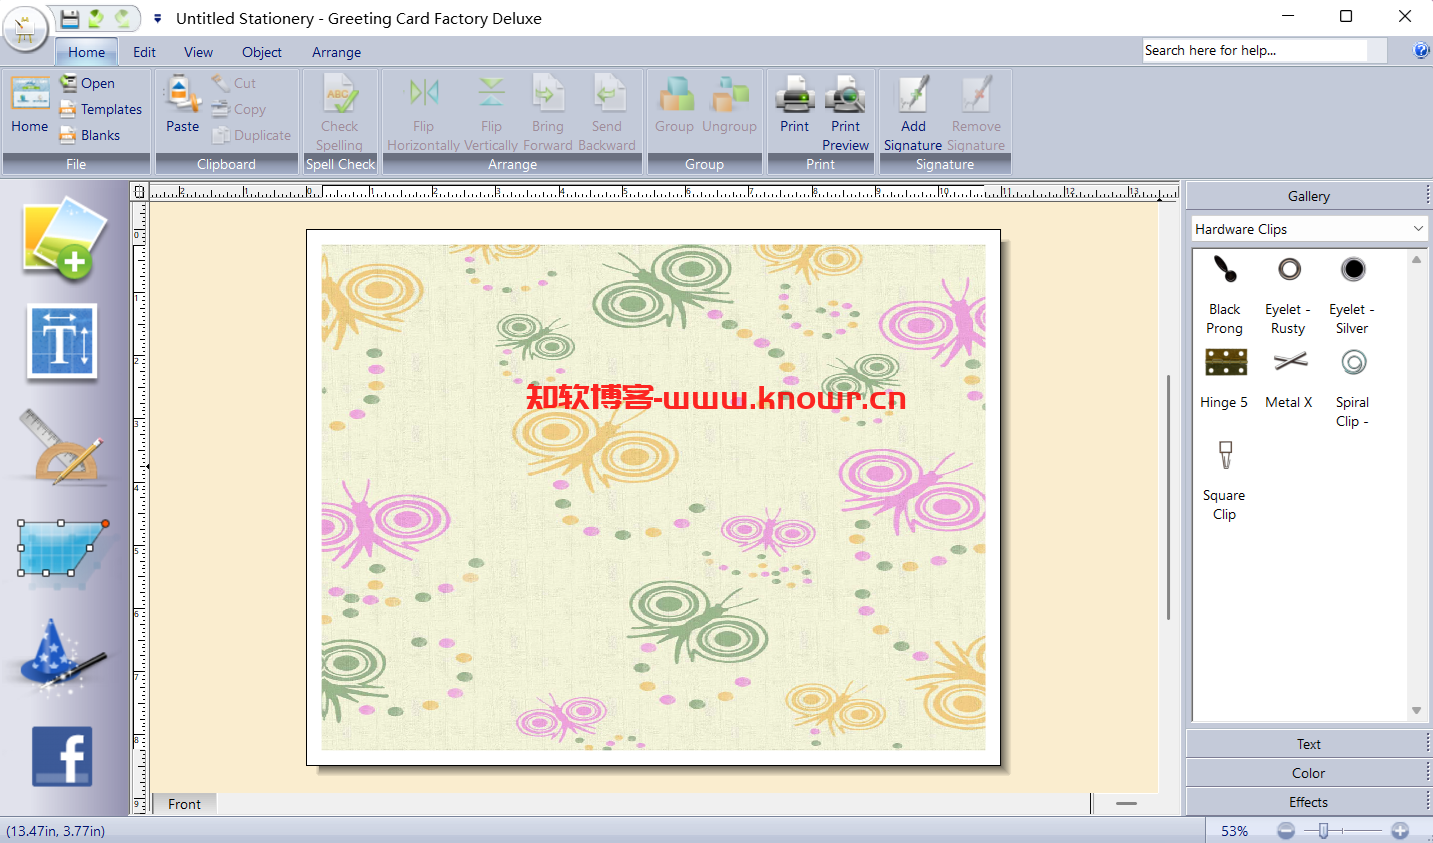Click the Group objects icon
Viewport: 1433px width, 843px height.
point(675,105)
